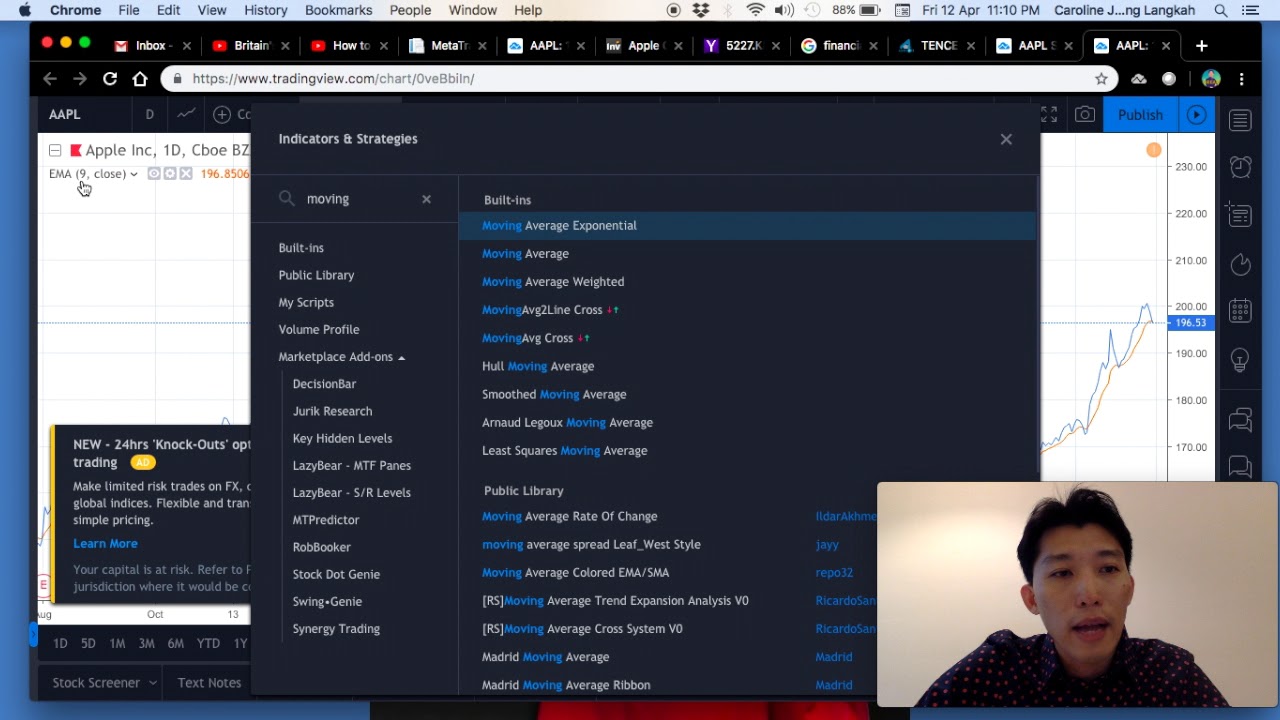Open a new Chrome tab

click(x=1201, y=45)
